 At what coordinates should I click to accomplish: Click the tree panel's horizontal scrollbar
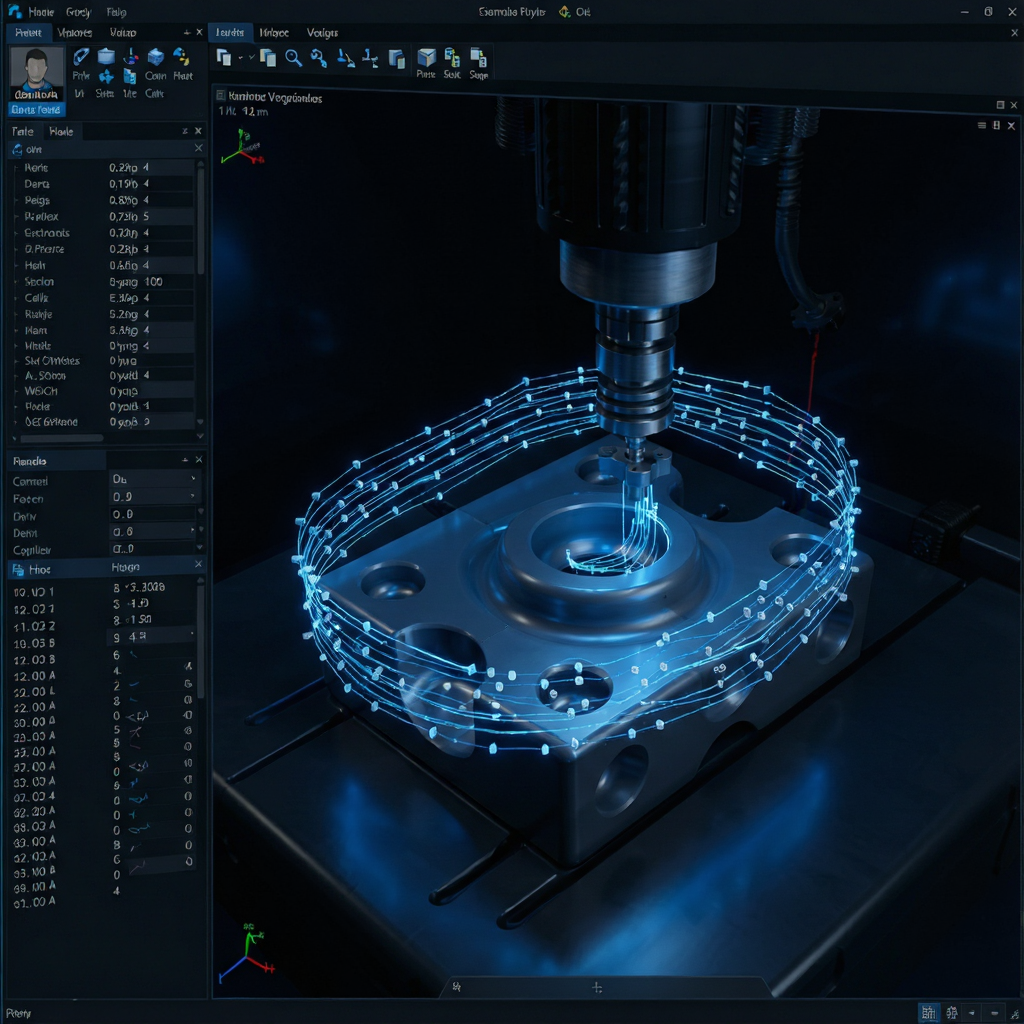[62, 438]
